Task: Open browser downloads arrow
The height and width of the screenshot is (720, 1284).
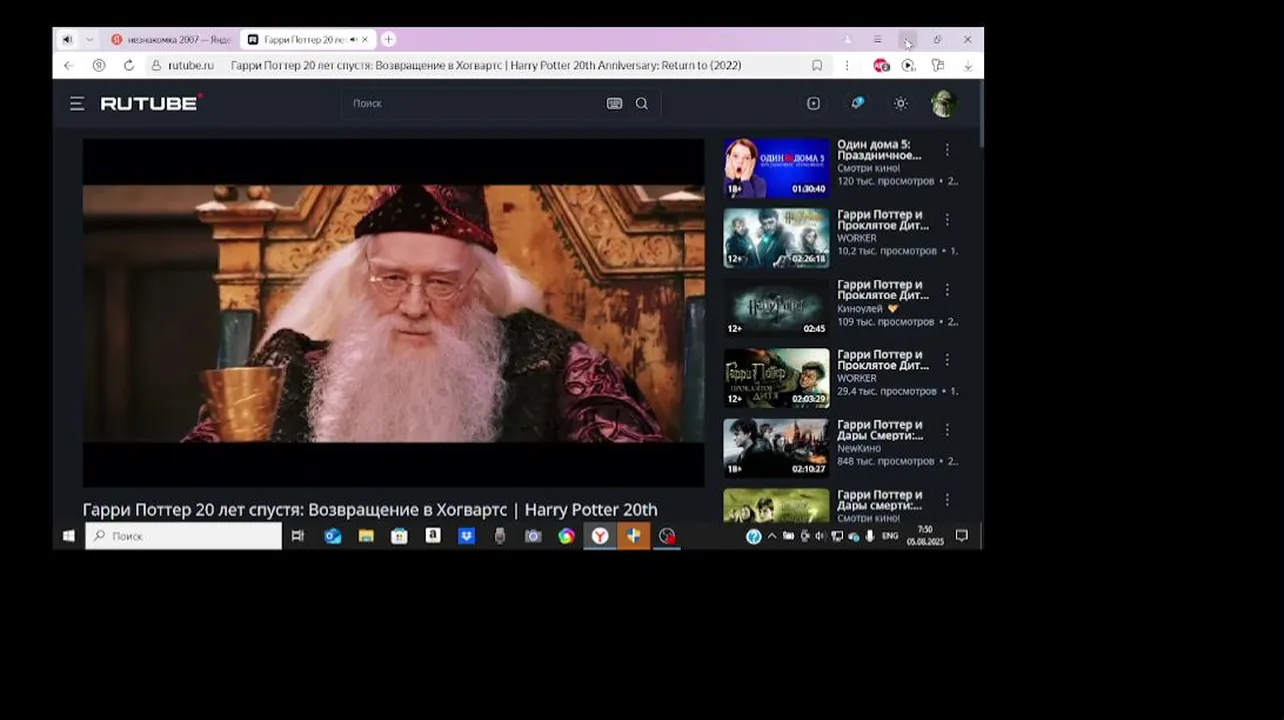Action: (x=968, y=65)
